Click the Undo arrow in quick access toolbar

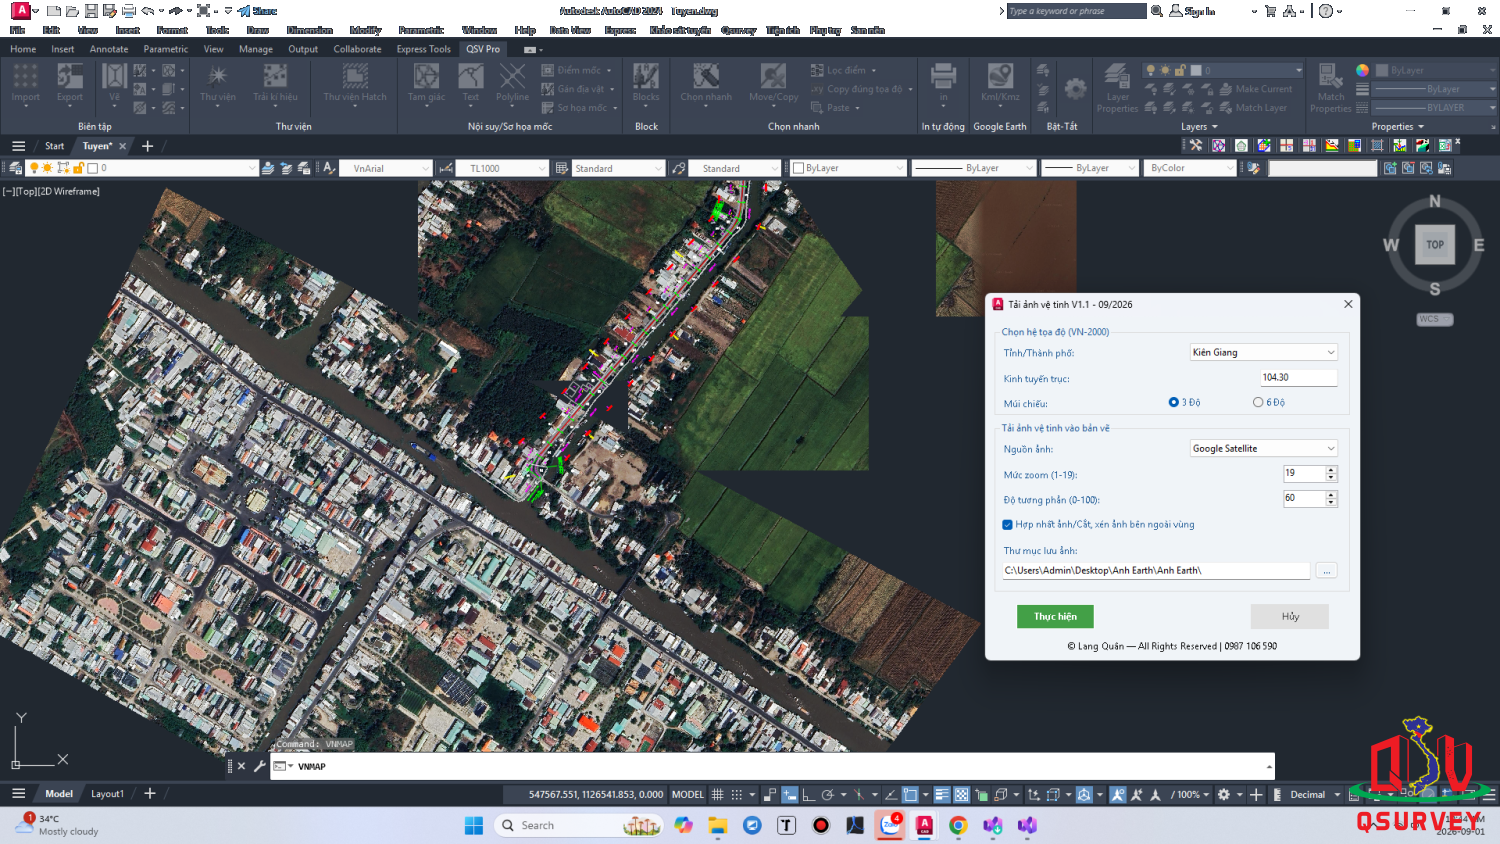click(148, 11)
